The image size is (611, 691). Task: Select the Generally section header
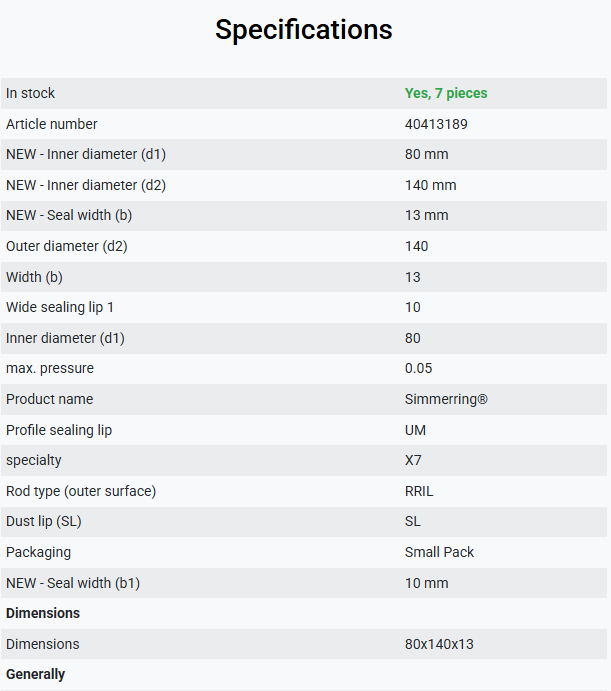tap(35, 674)
